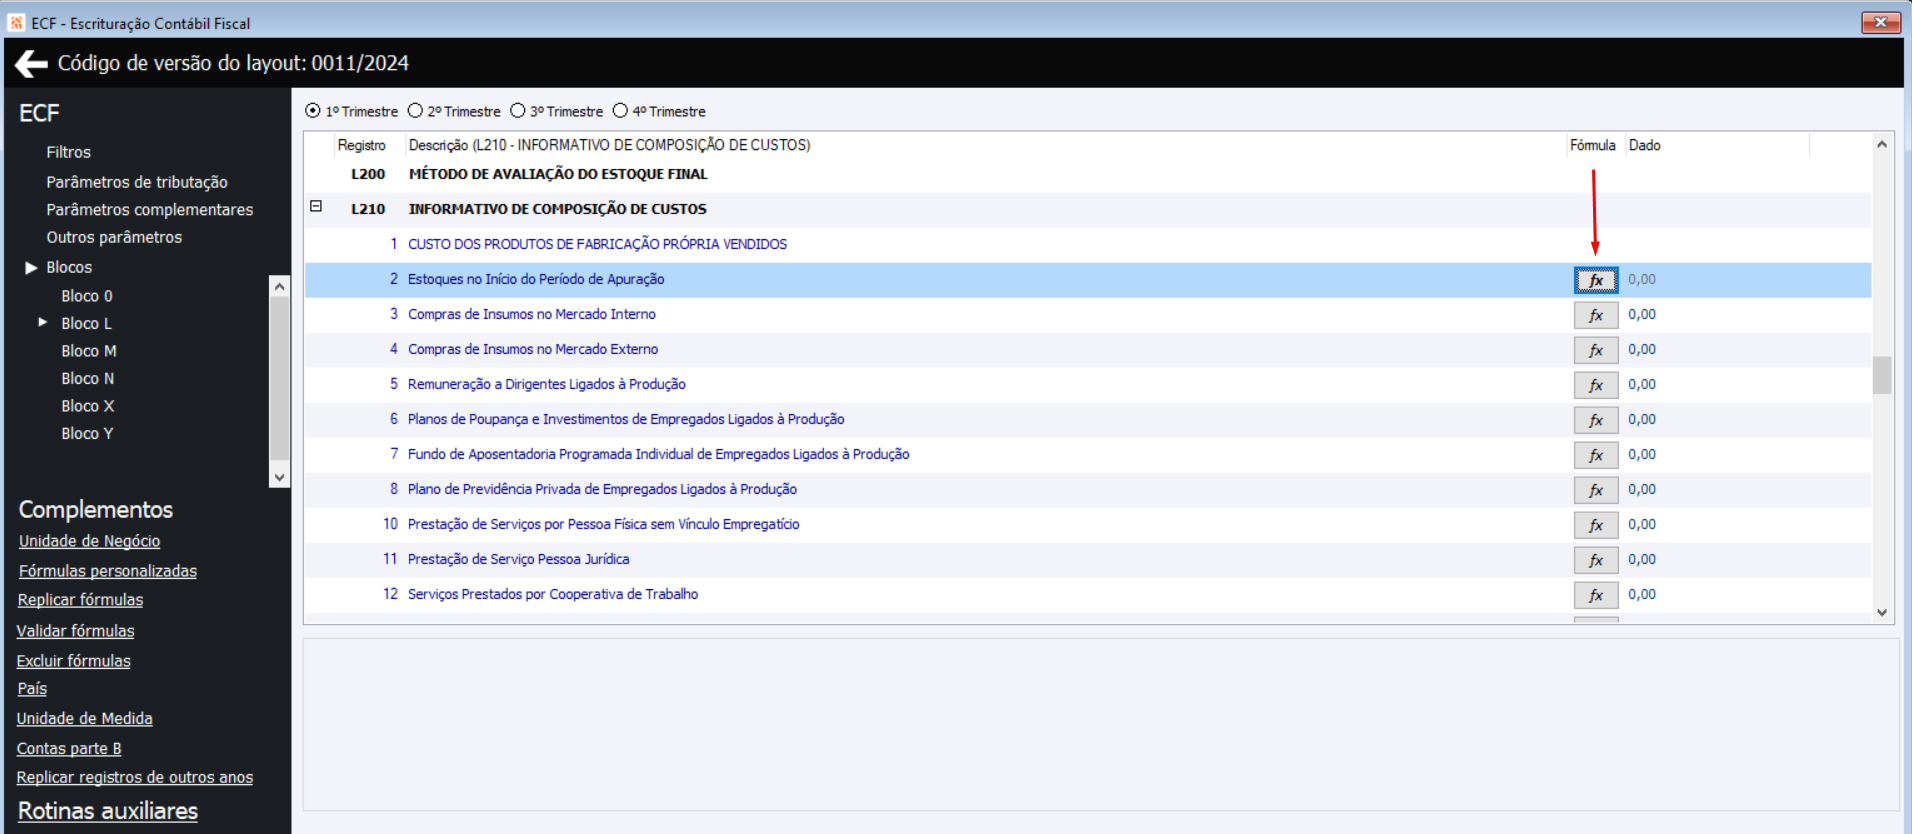Open formula for Fundo de Aposentadoria Programada row
1912x834 pixels.
(1596, 455)
